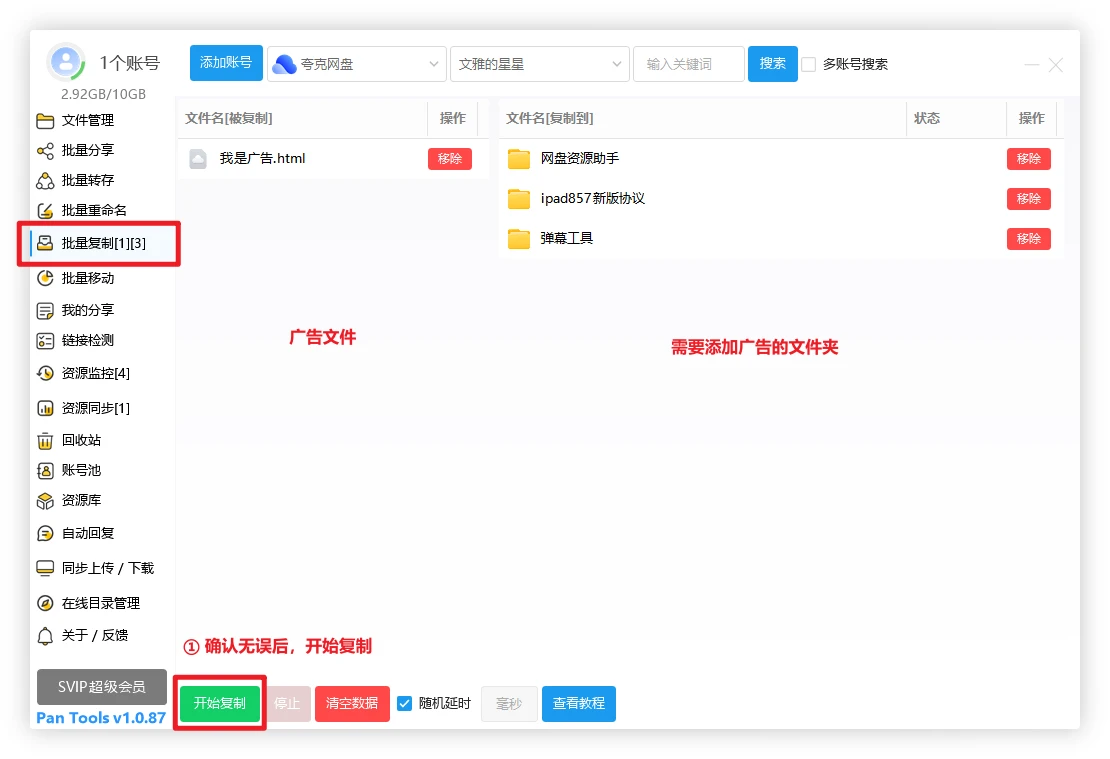
Task: Open resource monitor clock icon
Action: (45, 374)
